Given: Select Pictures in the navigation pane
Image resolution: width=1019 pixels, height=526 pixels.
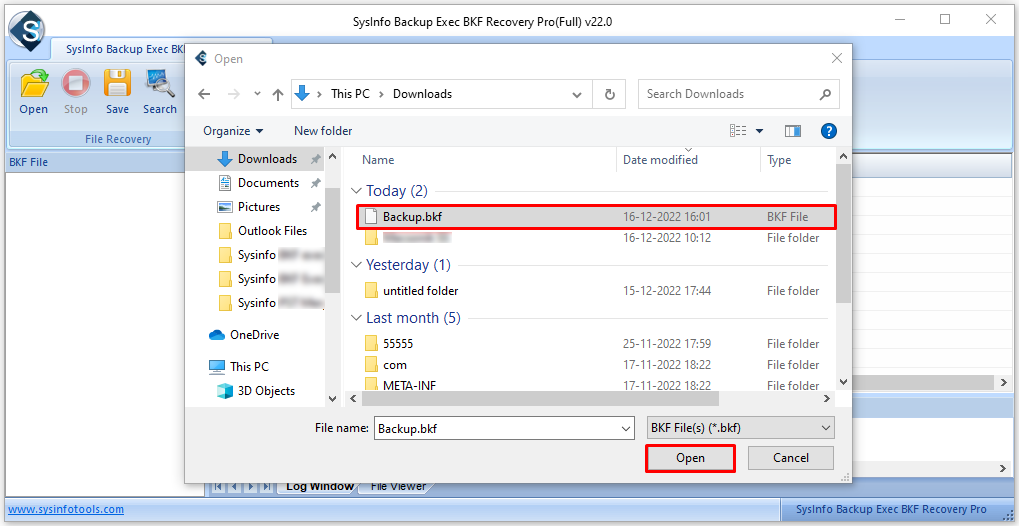Looking at the screenshot, I should [x=260, y=207].
